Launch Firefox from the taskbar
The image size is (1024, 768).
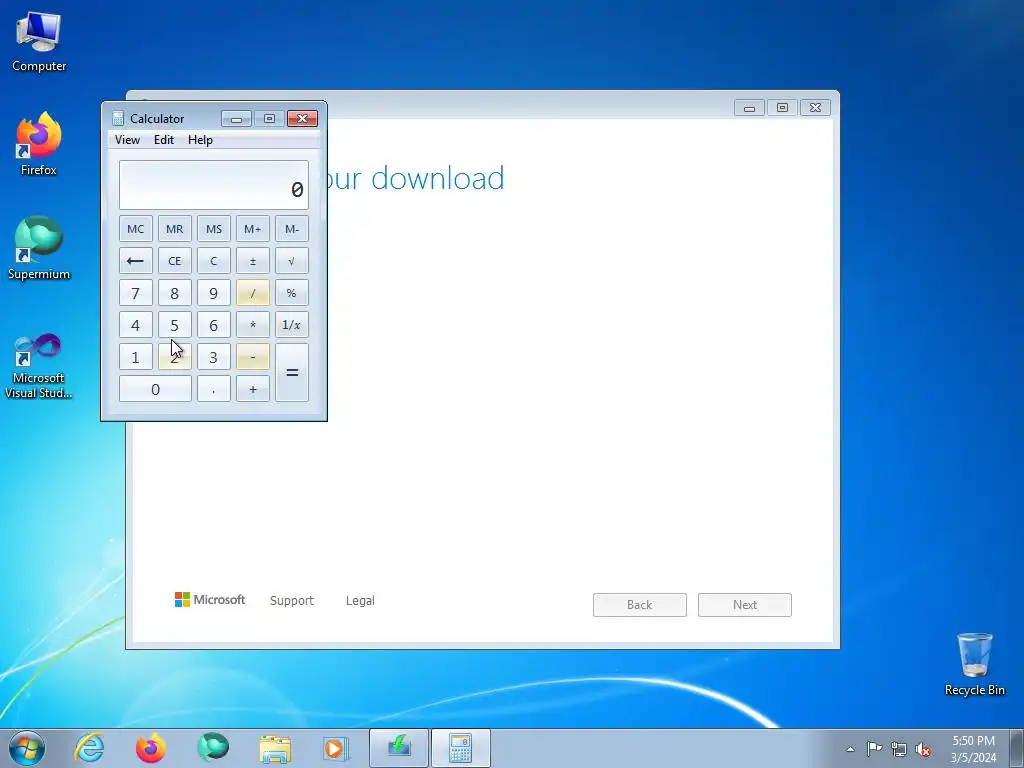[x=151, y=748]
